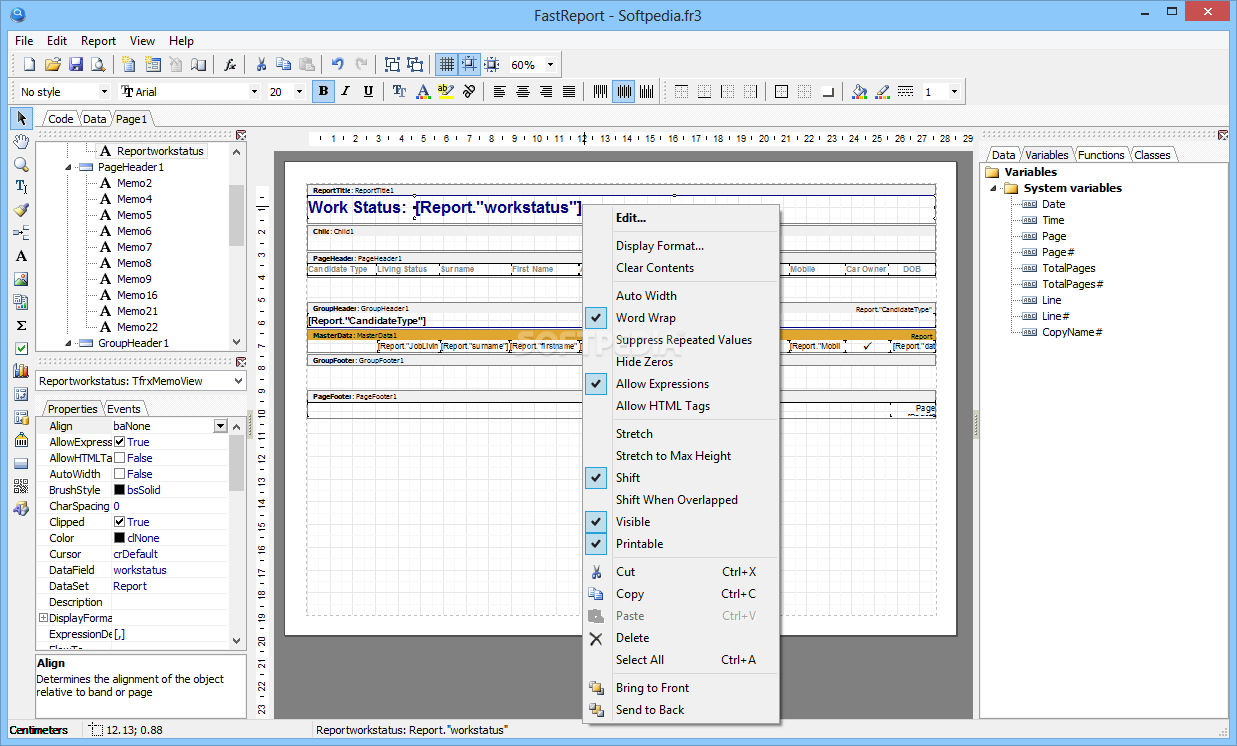Expand the DisplayFormat property
This screenshot has width=1237, height=746.
pos(43,618)
